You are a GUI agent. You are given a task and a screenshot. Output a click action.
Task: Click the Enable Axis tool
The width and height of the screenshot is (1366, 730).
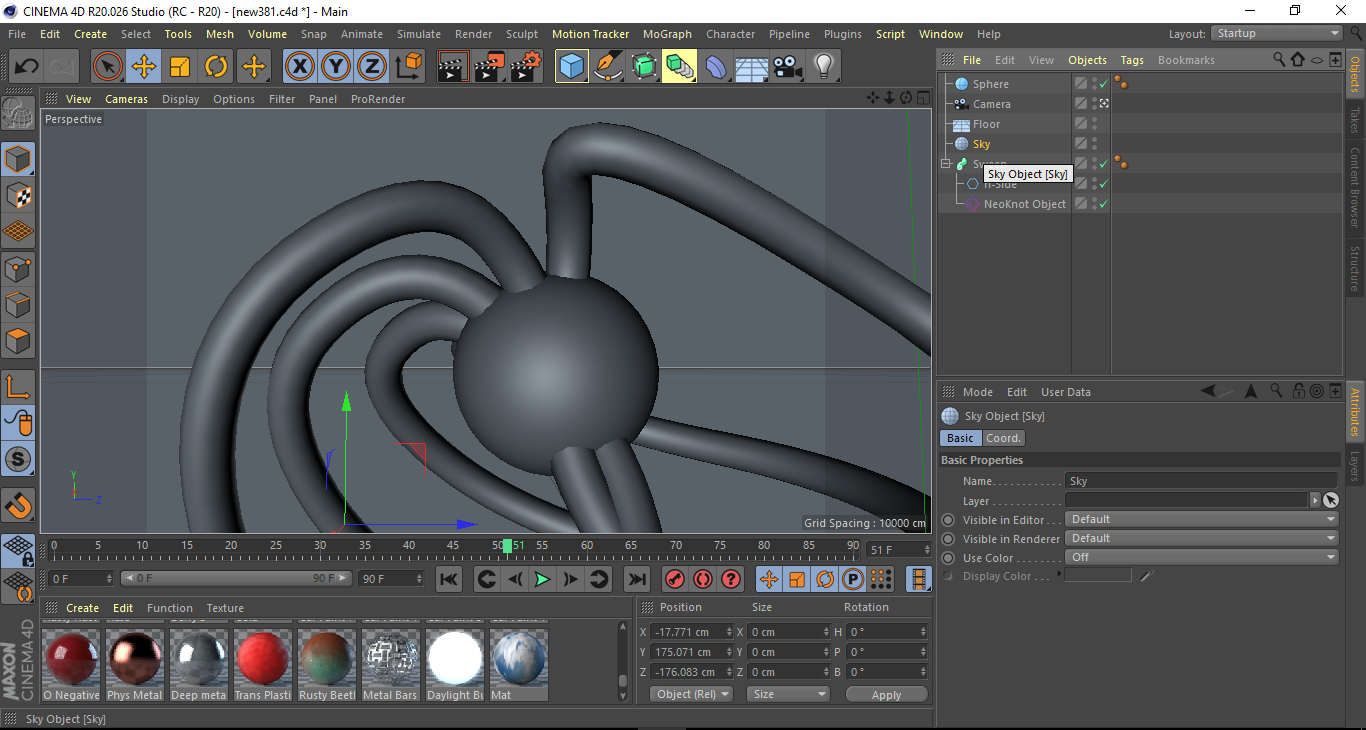(x=18, y=387)
